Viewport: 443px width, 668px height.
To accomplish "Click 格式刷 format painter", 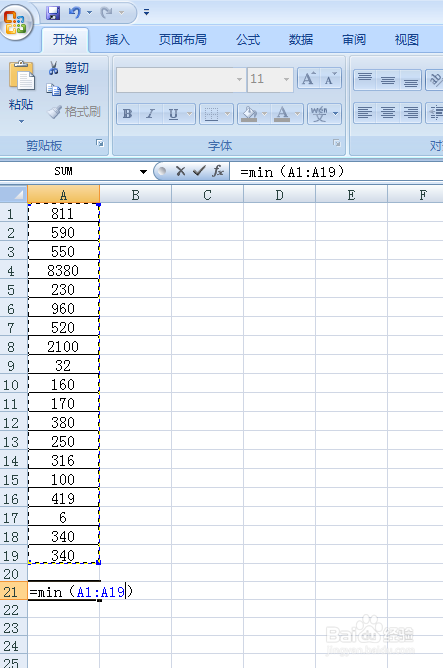I will [x=74, y=112].
